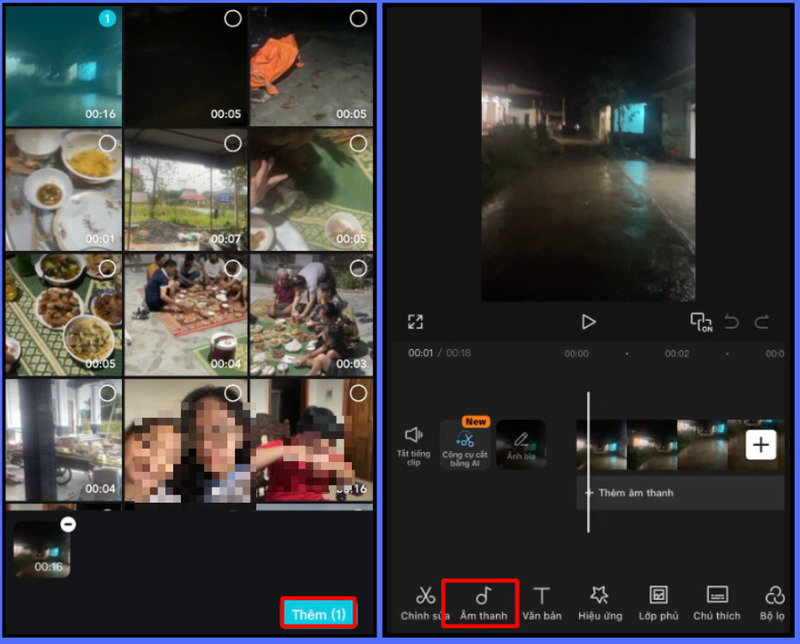
Task: Edit the cover image (Ảnh bìa)
Action: tap(521, 445)
